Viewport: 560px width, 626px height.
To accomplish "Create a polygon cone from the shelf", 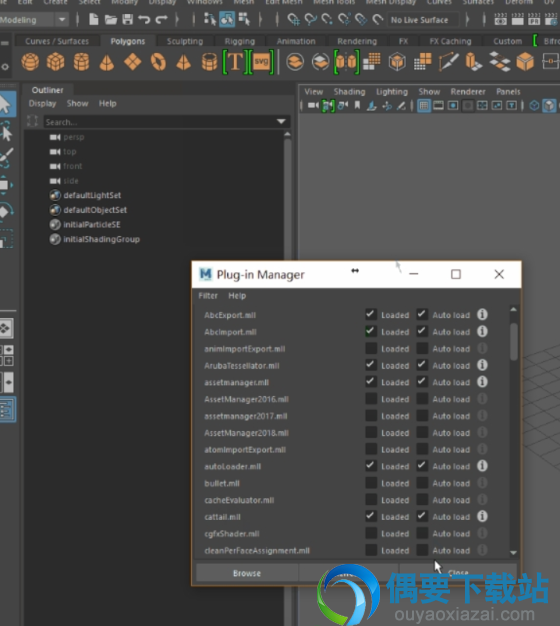I will pyautogui.click(x=107, y=62).
